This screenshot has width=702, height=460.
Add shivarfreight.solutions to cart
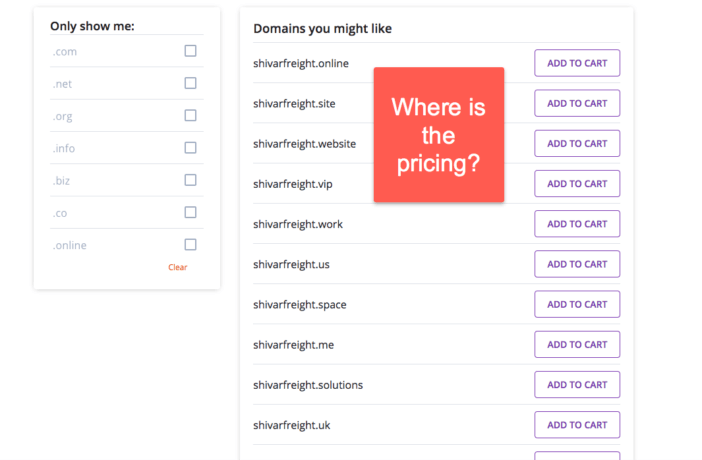pos(577,385)
